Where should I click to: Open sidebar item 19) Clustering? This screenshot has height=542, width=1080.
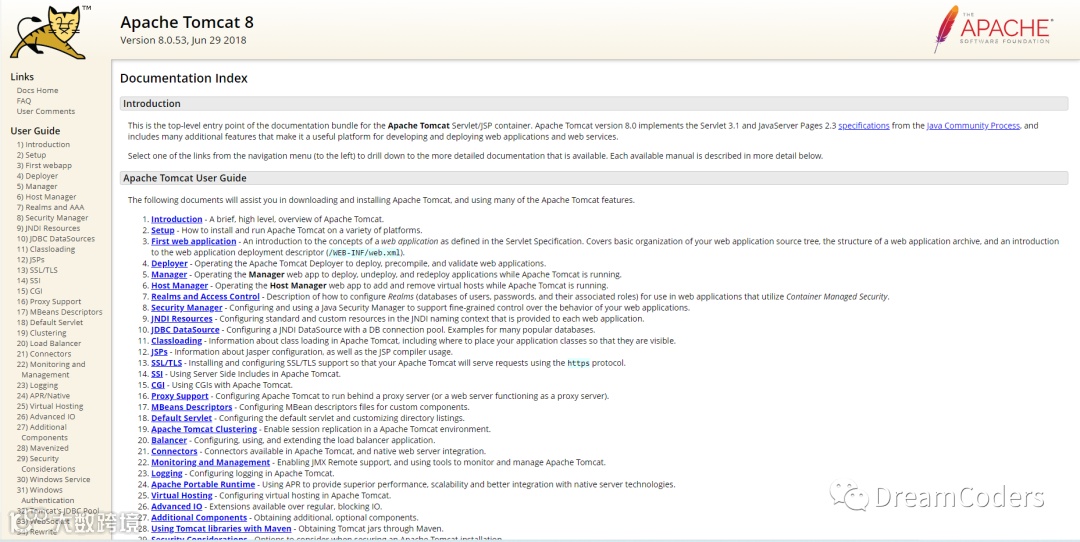click(41, 333)
